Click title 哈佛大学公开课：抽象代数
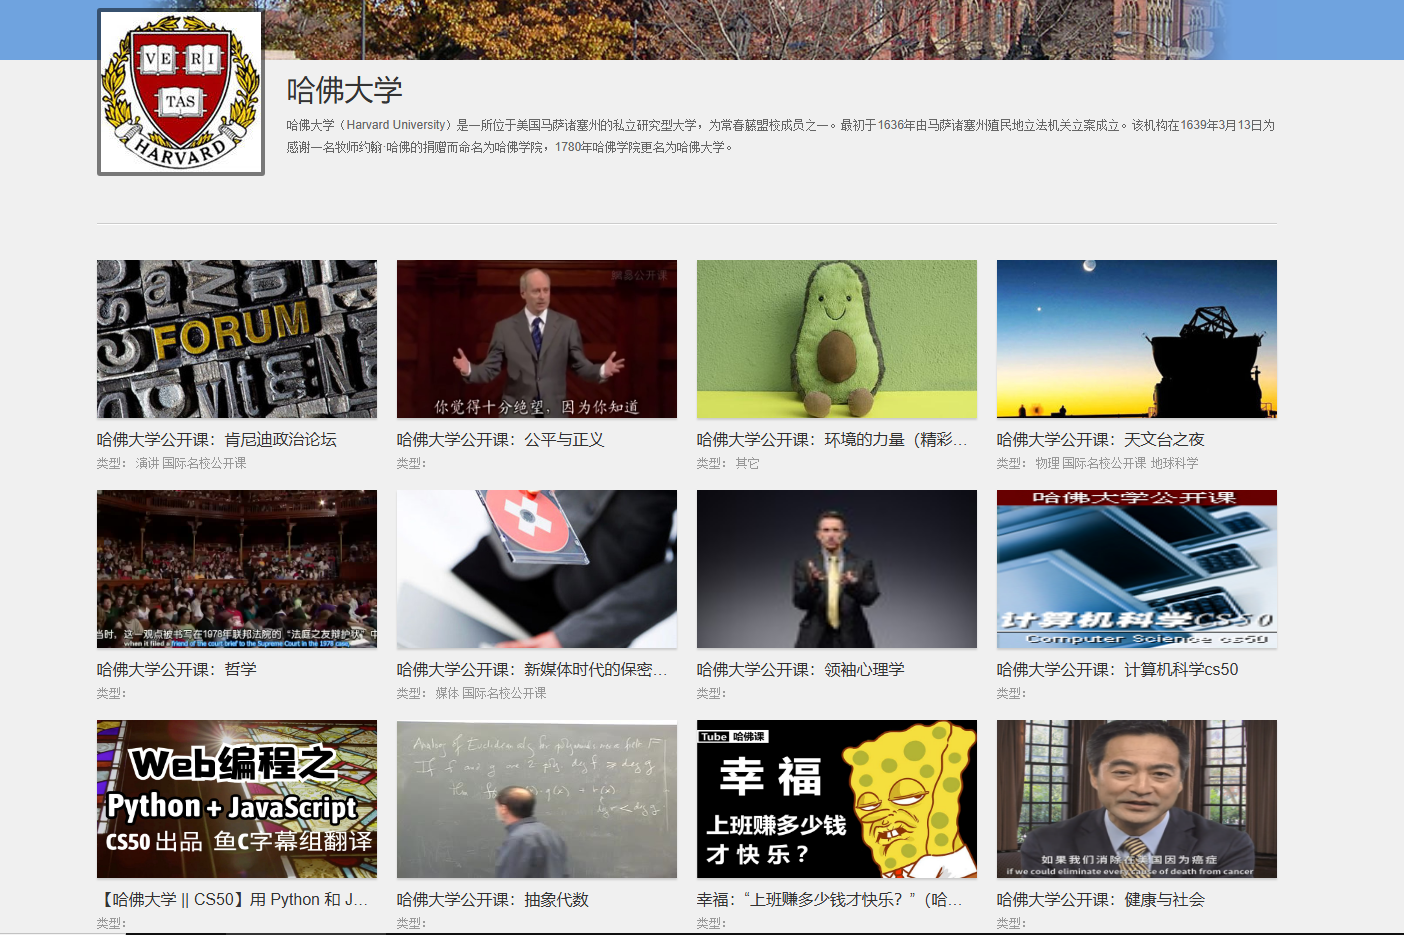This screenshot has height=935, width=1404. (x=493, y=900)
